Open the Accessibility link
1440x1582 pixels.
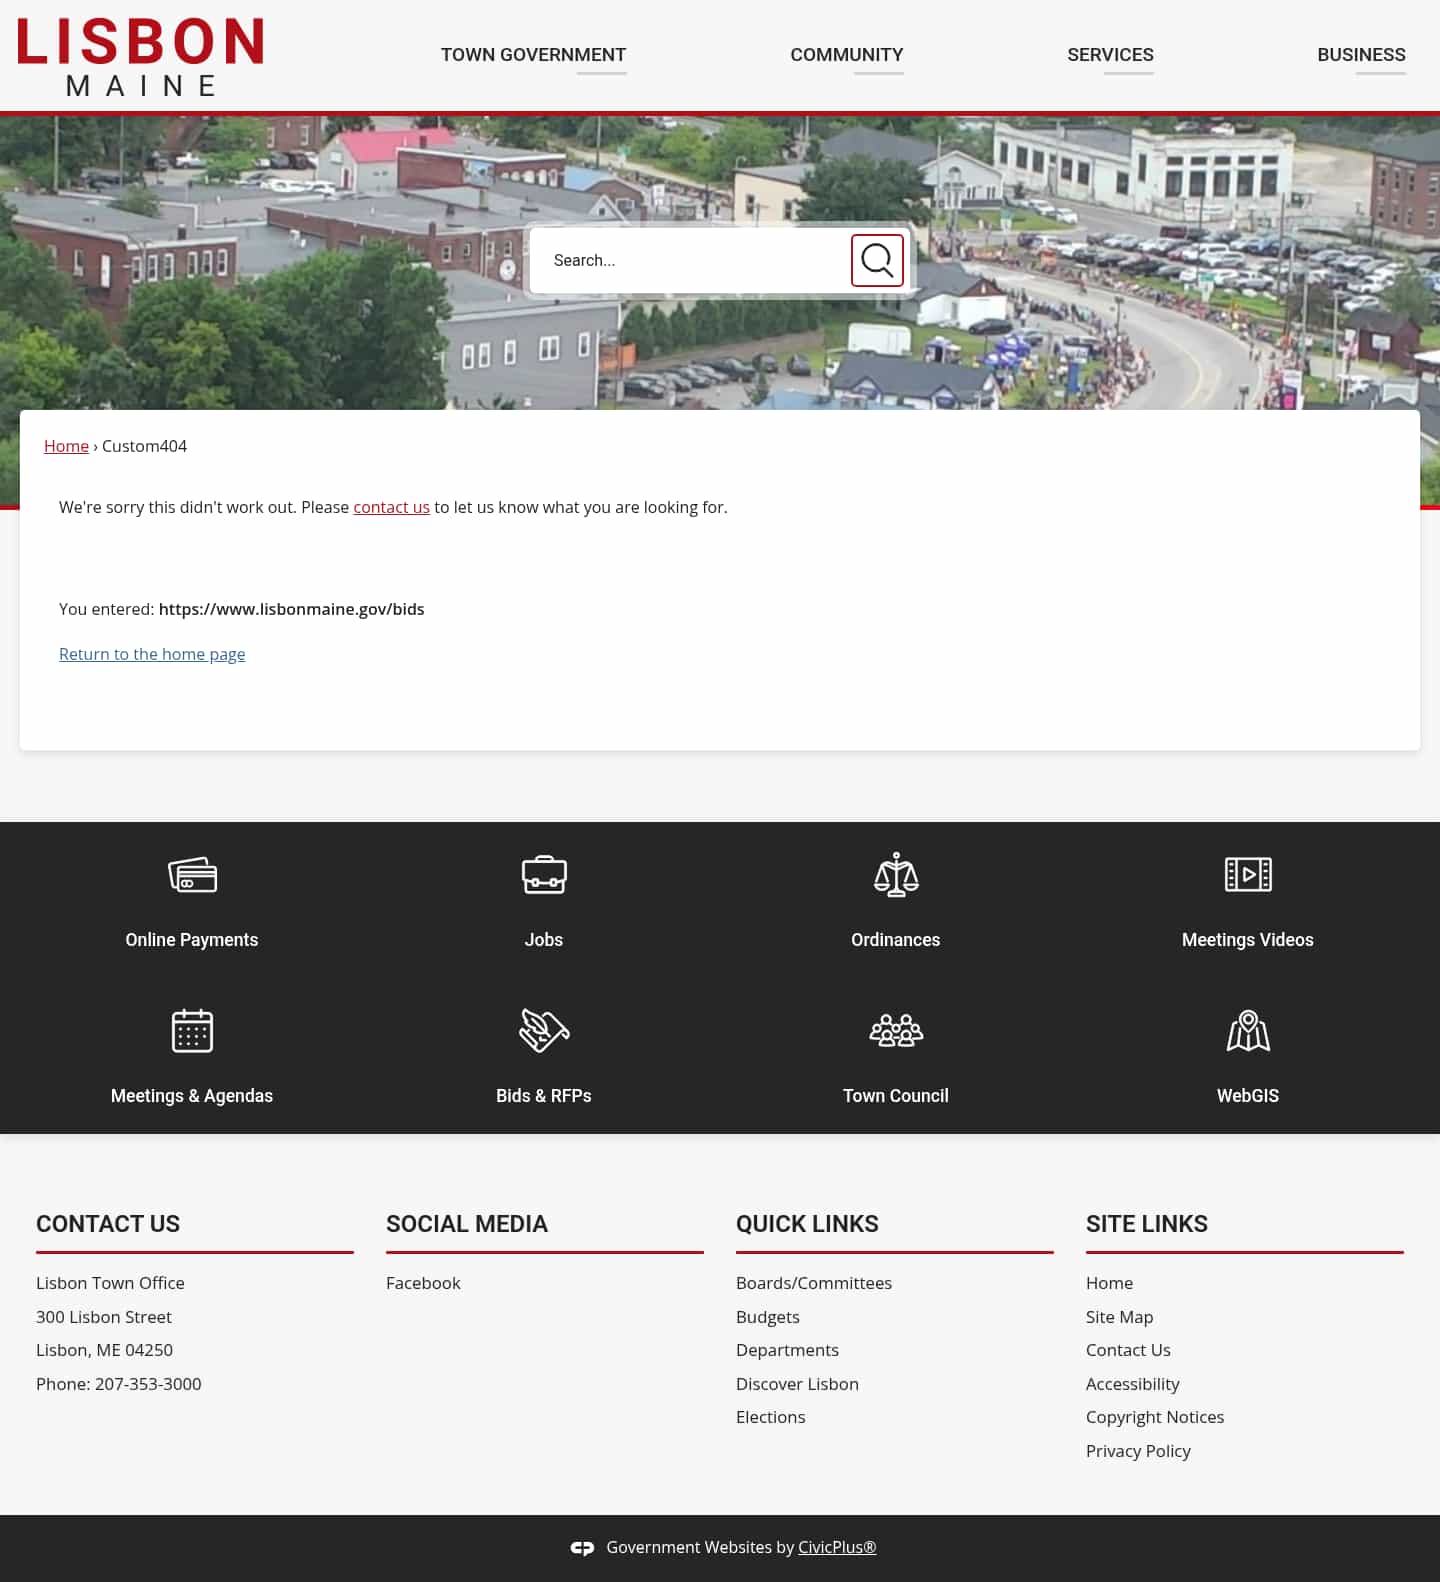[x=1132, y=1384]
